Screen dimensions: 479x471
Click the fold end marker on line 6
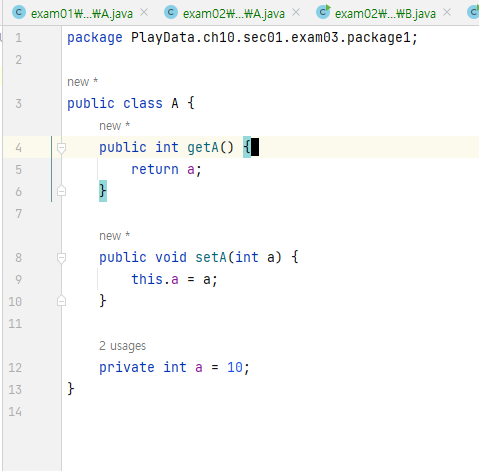pyautogui.click(x=61, y=191)
